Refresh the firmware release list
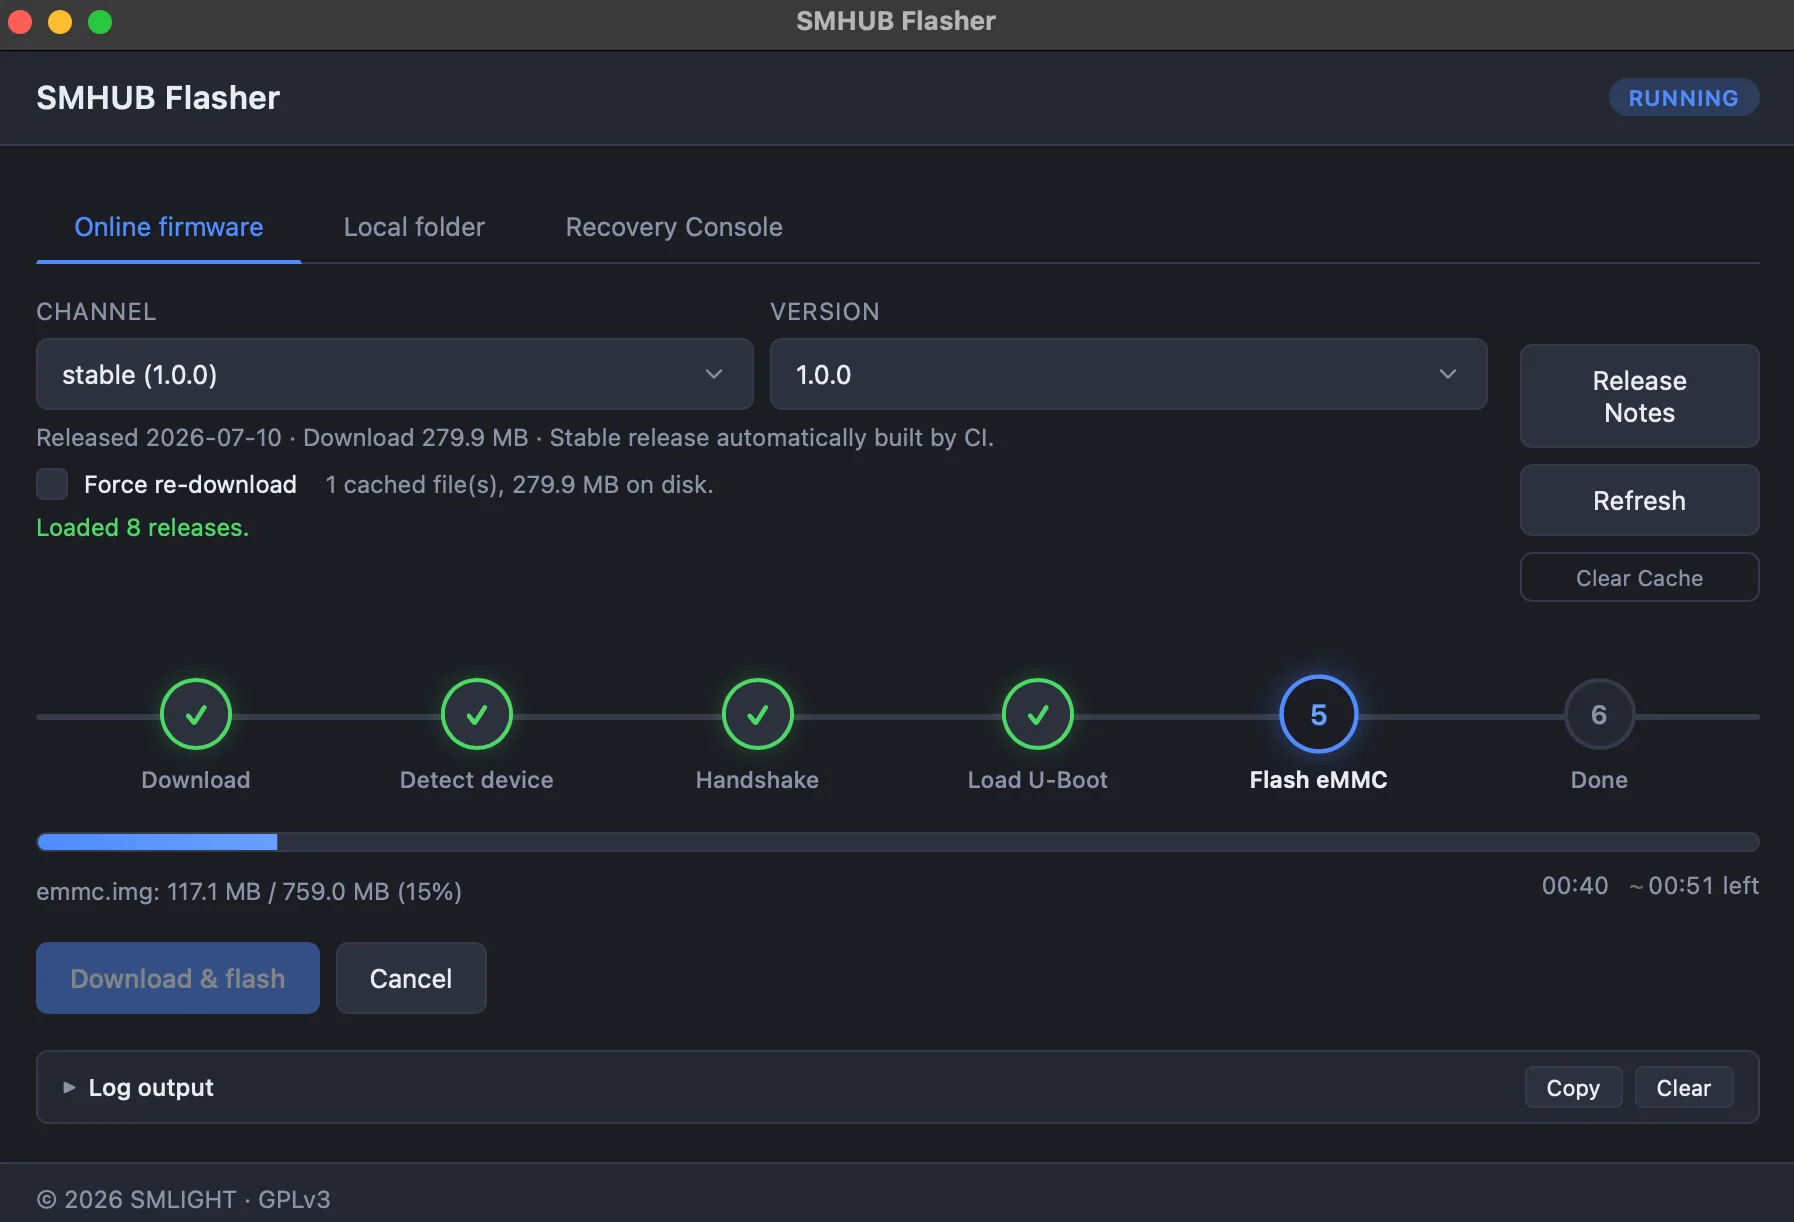This screenshot has height=1222, width=1794. tap(1639, 500)
